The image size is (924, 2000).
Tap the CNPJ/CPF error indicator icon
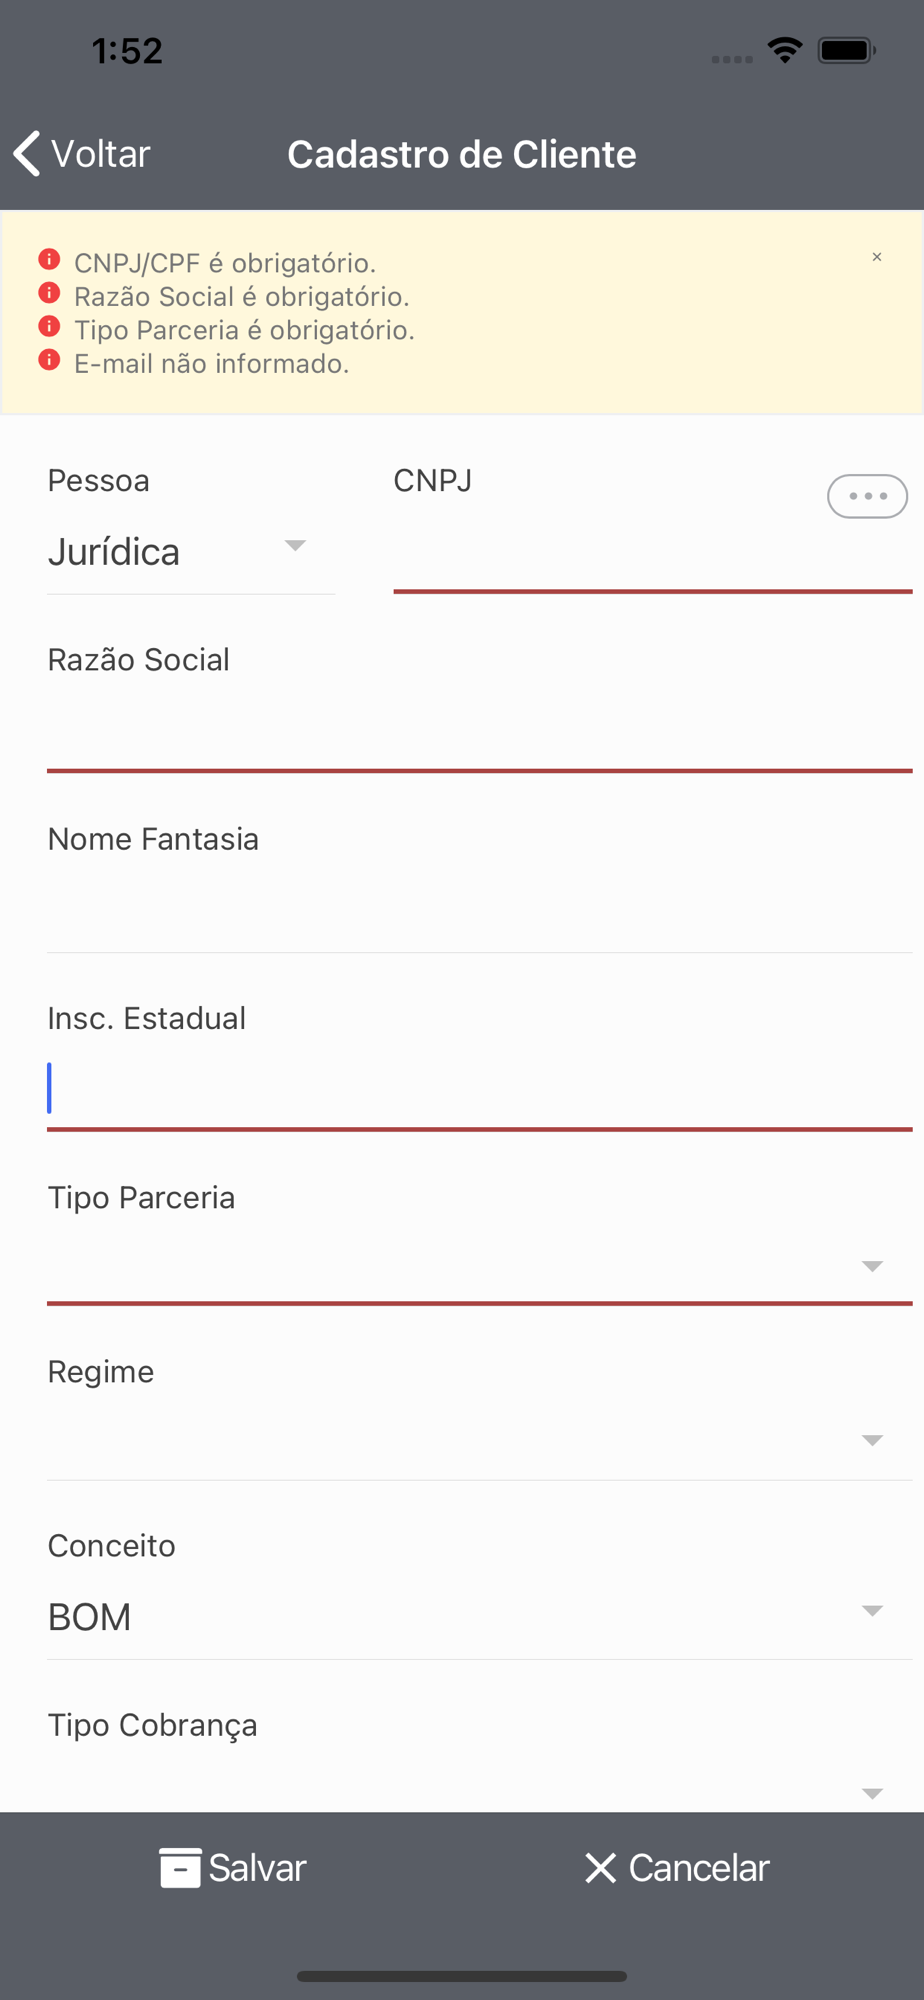pos(49,260)
